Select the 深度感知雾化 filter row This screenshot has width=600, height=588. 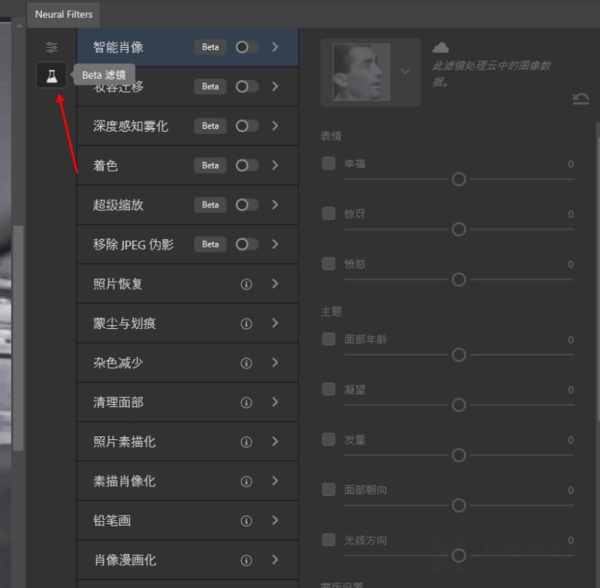(188, 126)
